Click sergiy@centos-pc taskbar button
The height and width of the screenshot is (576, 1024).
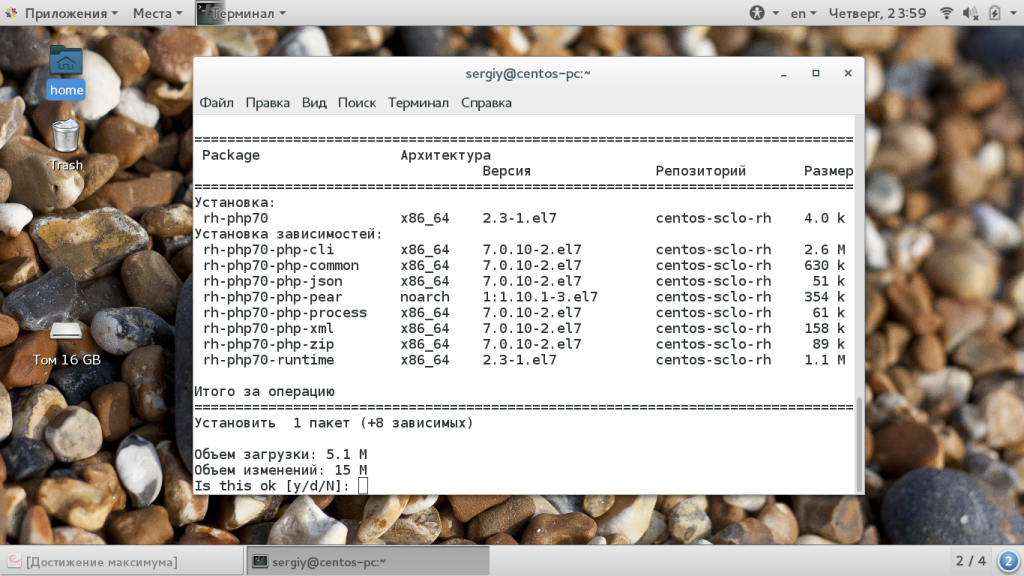(x=366, y=561)
